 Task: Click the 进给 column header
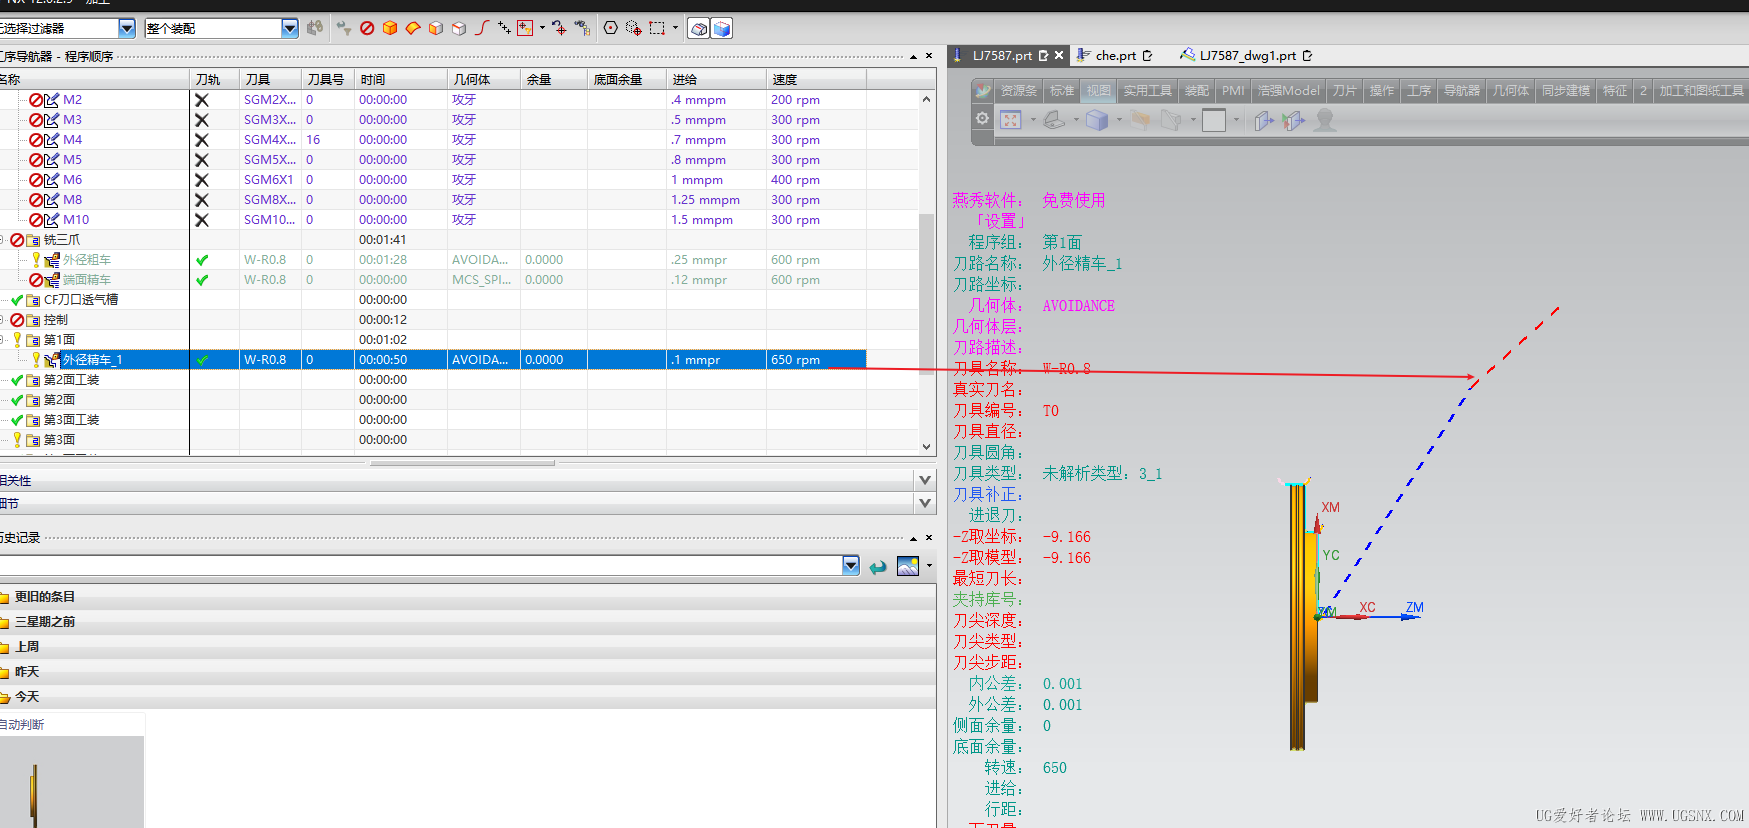(716, 79)
